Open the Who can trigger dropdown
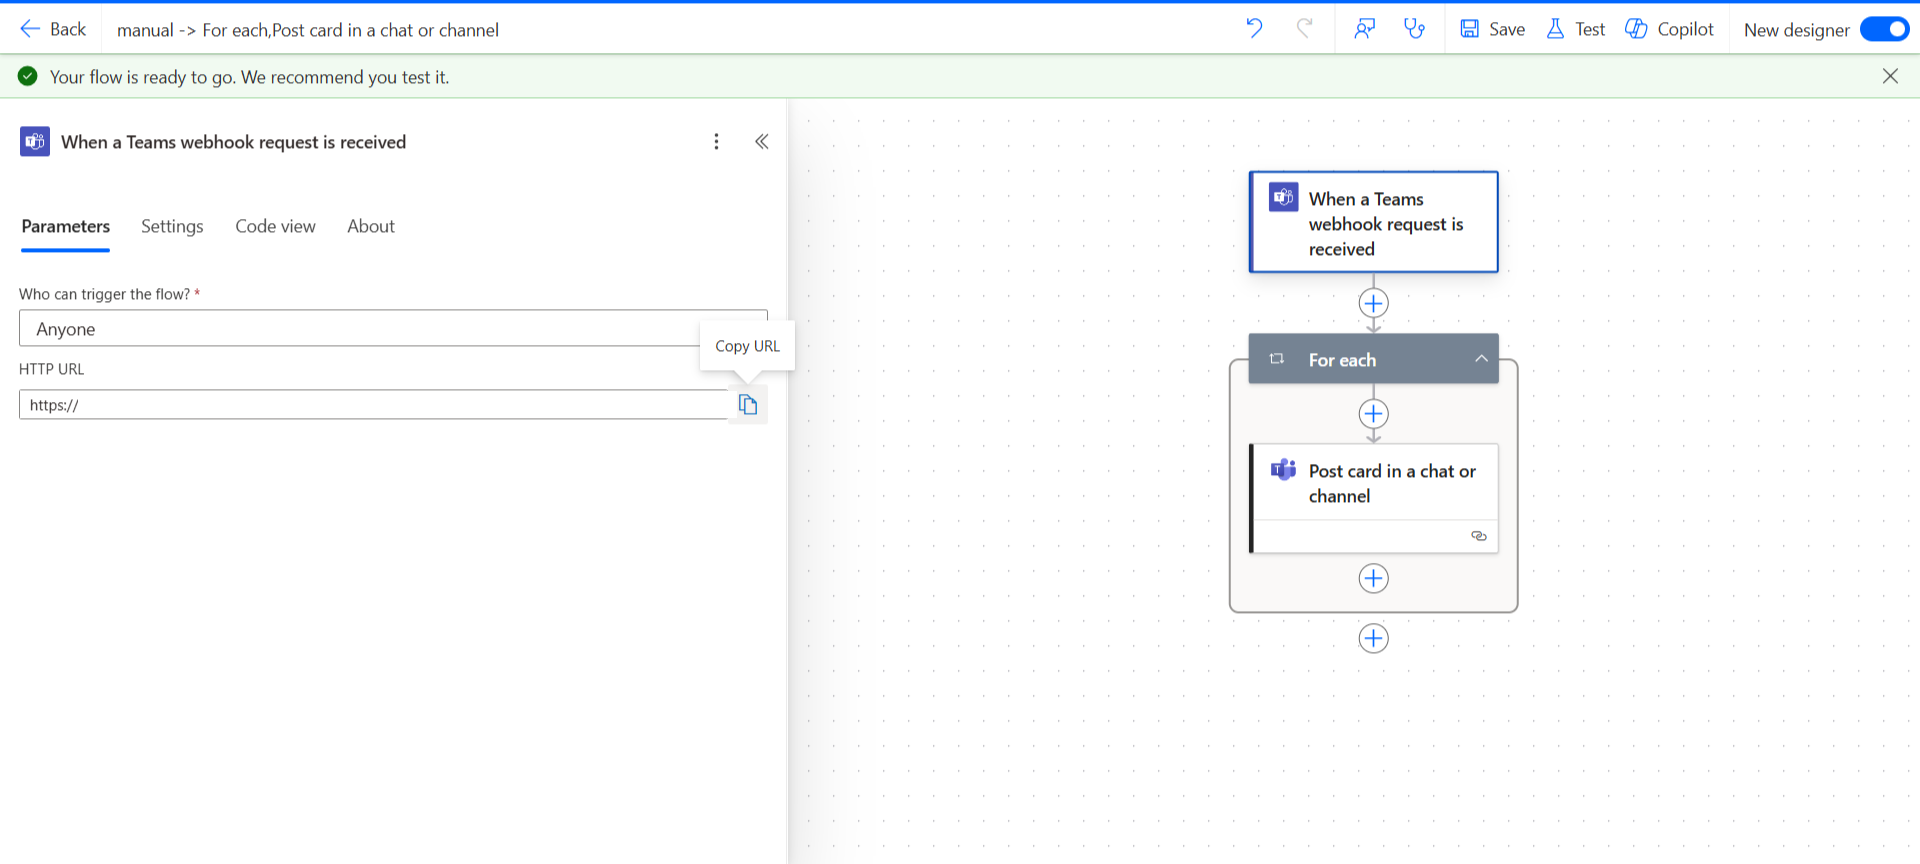The width and height of the screenshot is (1920, 864). (393, 329)
